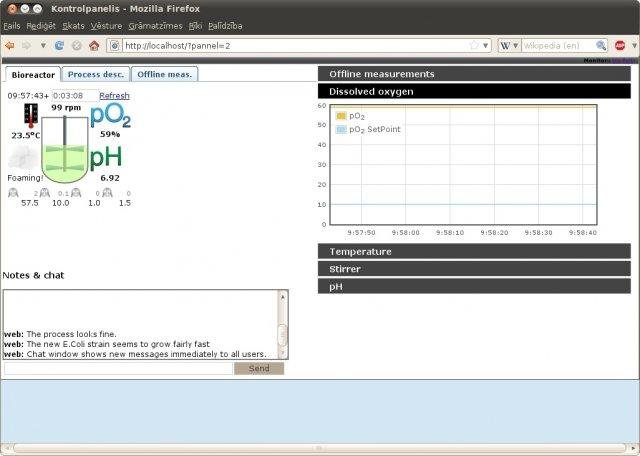Open the Vēsture menu

coord(106,26)
